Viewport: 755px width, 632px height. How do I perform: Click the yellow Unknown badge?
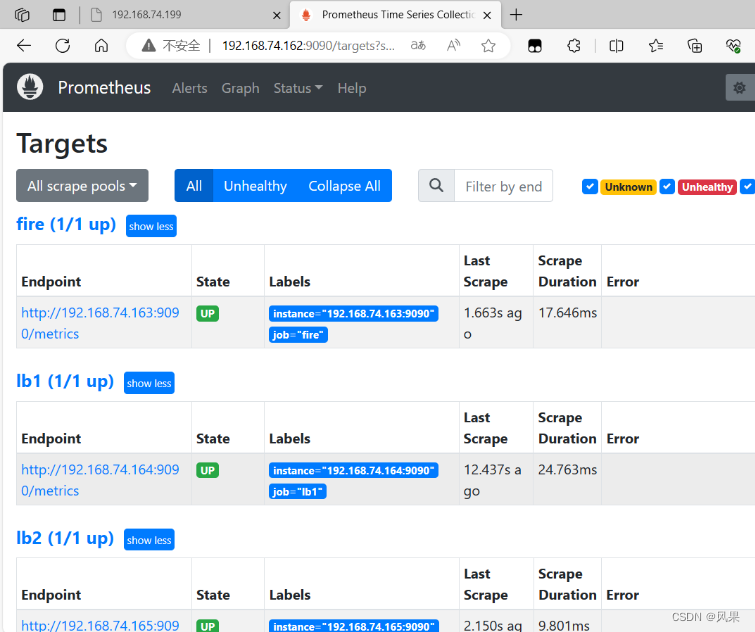pos(628,187)
